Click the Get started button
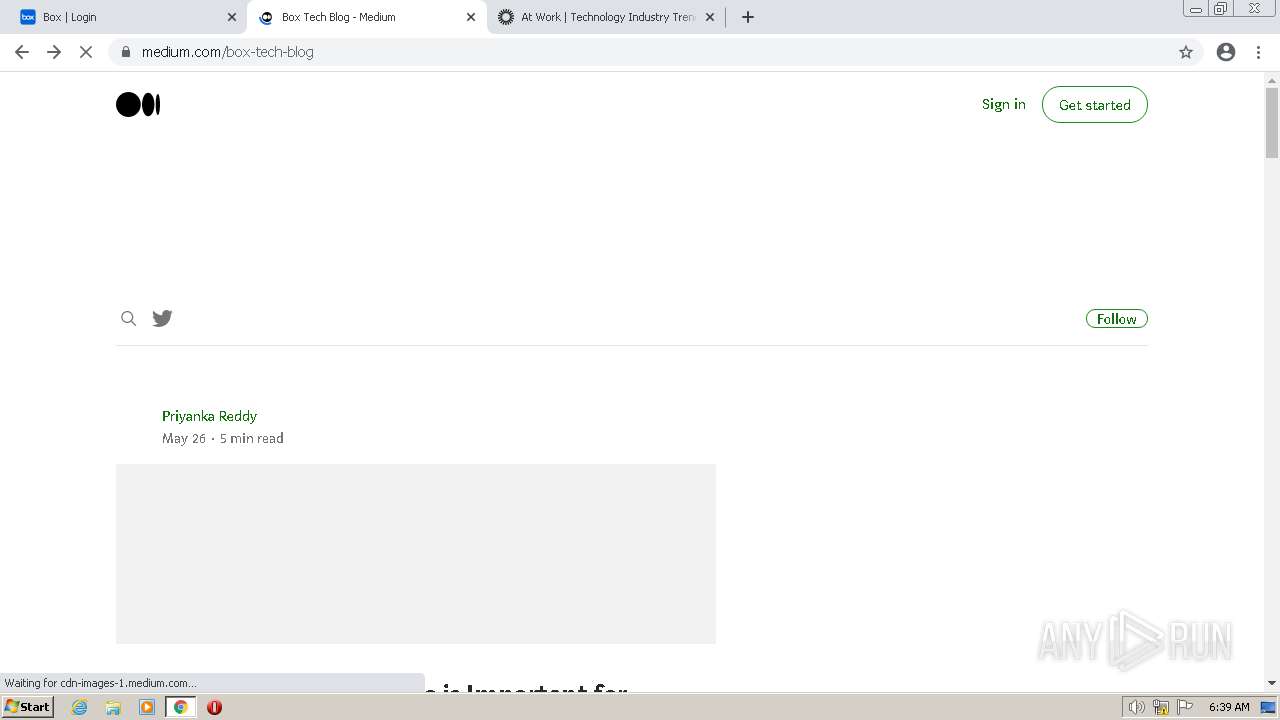This screenshot has width=1280, height=720. click(x=1094, y=105)
